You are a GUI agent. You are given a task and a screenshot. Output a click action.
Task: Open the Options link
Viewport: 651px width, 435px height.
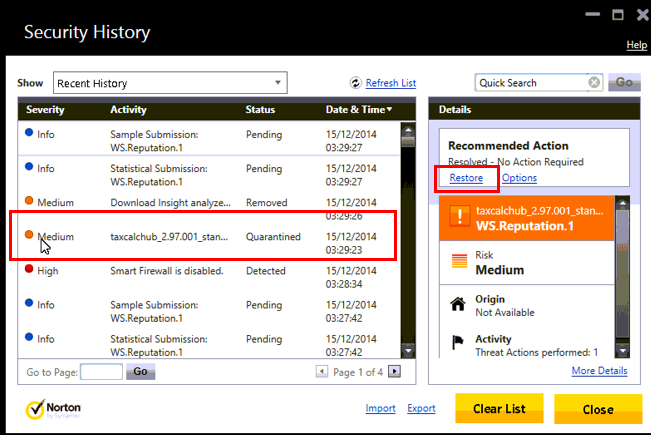click(519, 178)
